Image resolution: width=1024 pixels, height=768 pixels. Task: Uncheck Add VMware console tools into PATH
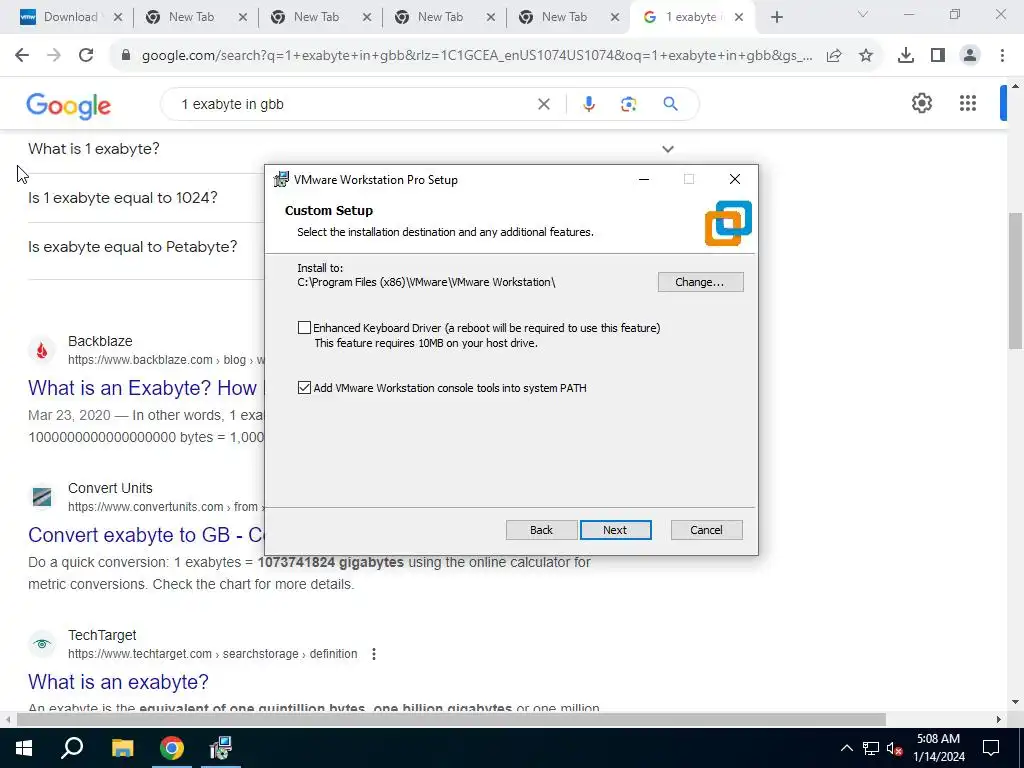pos(304,388)
